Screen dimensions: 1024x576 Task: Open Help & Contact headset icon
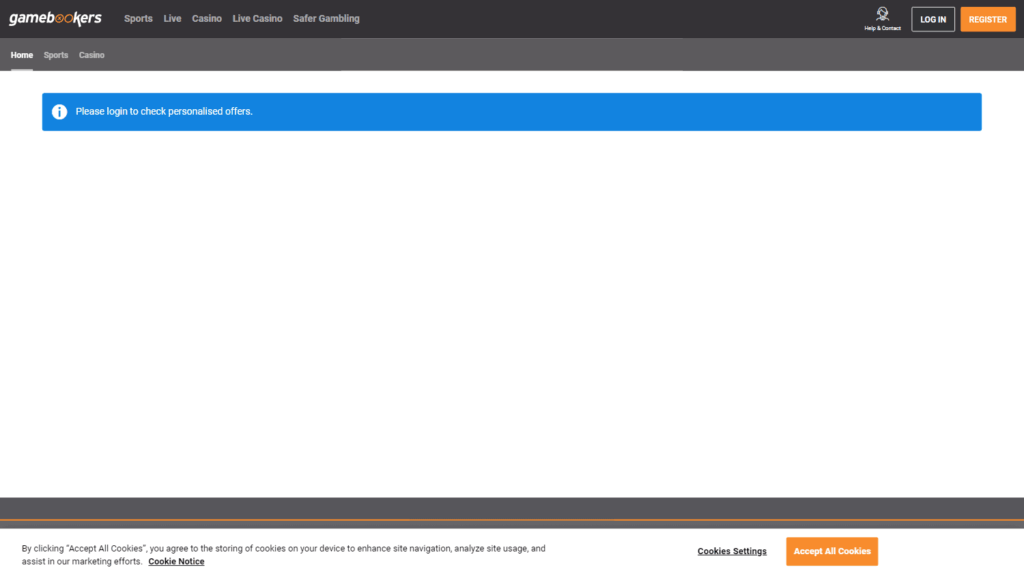(x=882, y=15)
